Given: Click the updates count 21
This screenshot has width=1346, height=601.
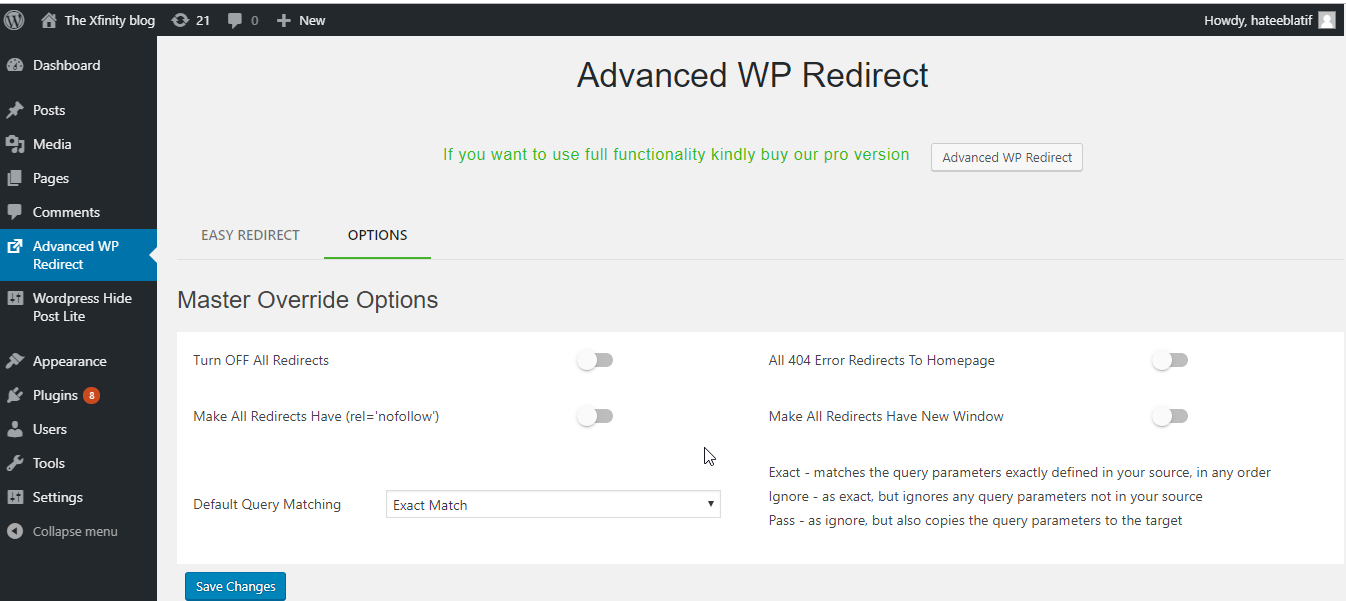Looking at the screenshot, I should pos(203,20).
